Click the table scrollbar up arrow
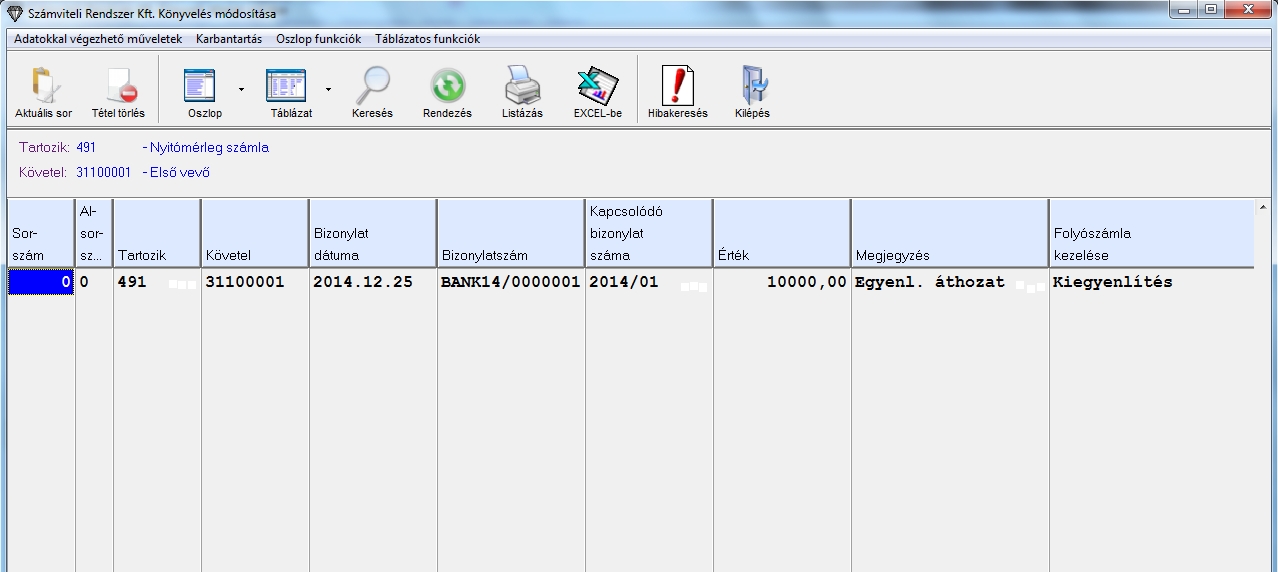The height and width of the screenshot is (572, 1278). (1265, 208)
